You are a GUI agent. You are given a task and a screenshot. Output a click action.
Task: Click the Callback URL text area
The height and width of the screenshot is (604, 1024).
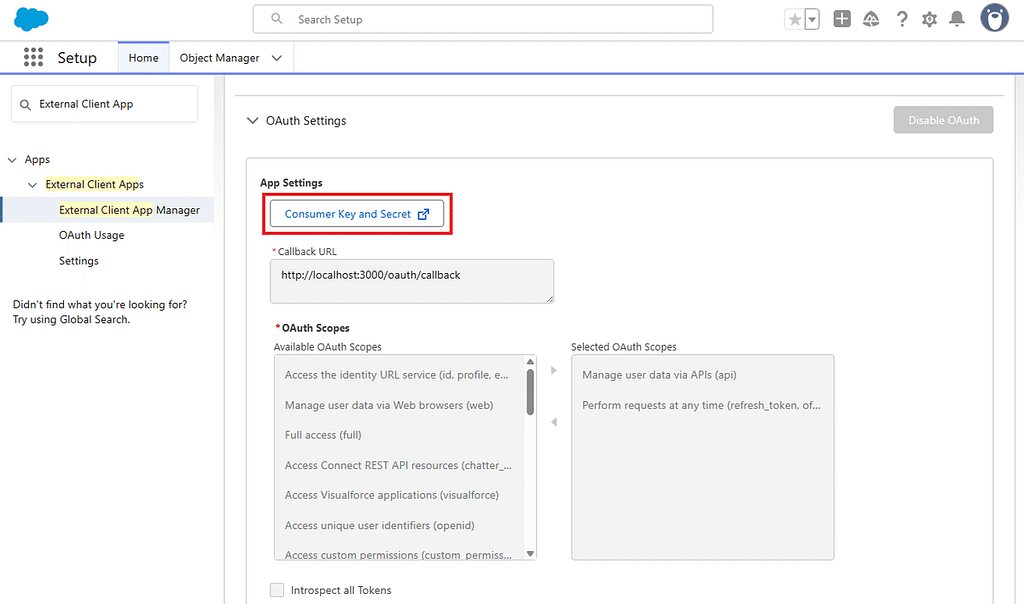411,281
